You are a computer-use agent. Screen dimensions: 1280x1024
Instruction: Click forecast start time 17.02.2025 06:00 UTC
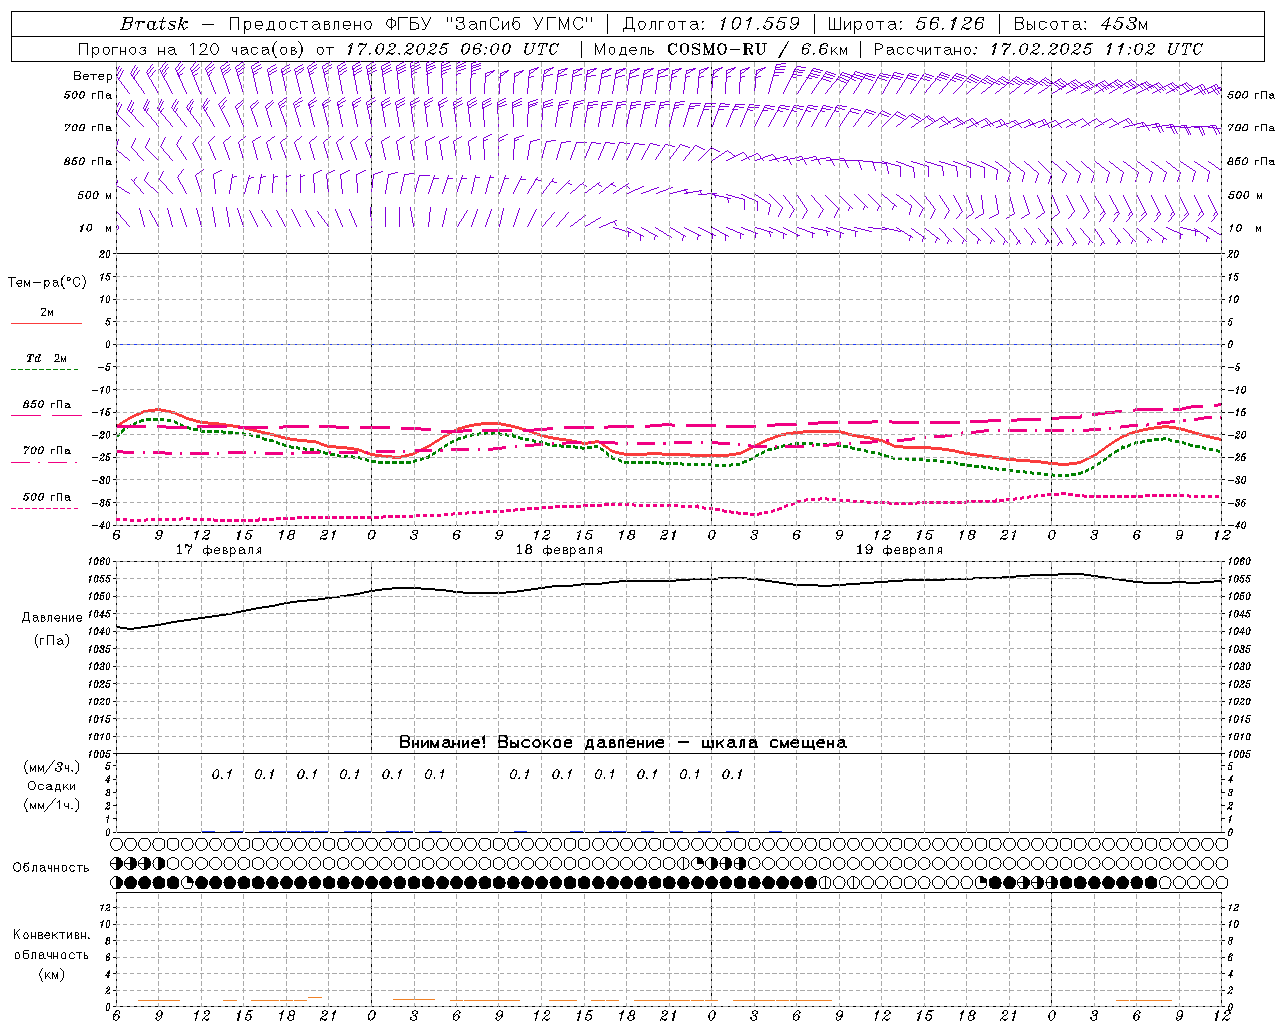452,49
